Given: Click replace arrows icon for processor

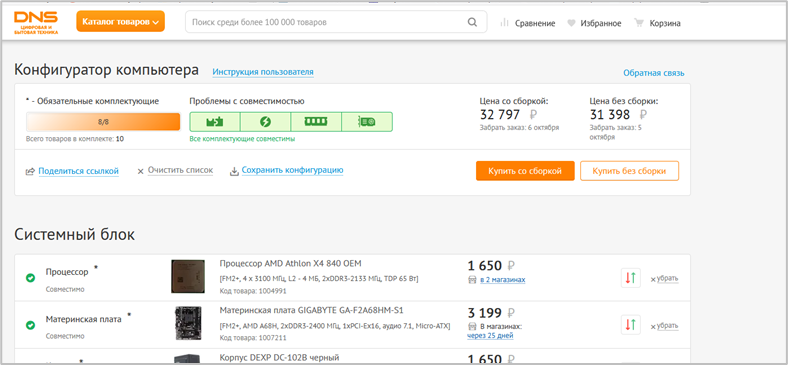Looking at the screenshot, I should tap(631, 278).
